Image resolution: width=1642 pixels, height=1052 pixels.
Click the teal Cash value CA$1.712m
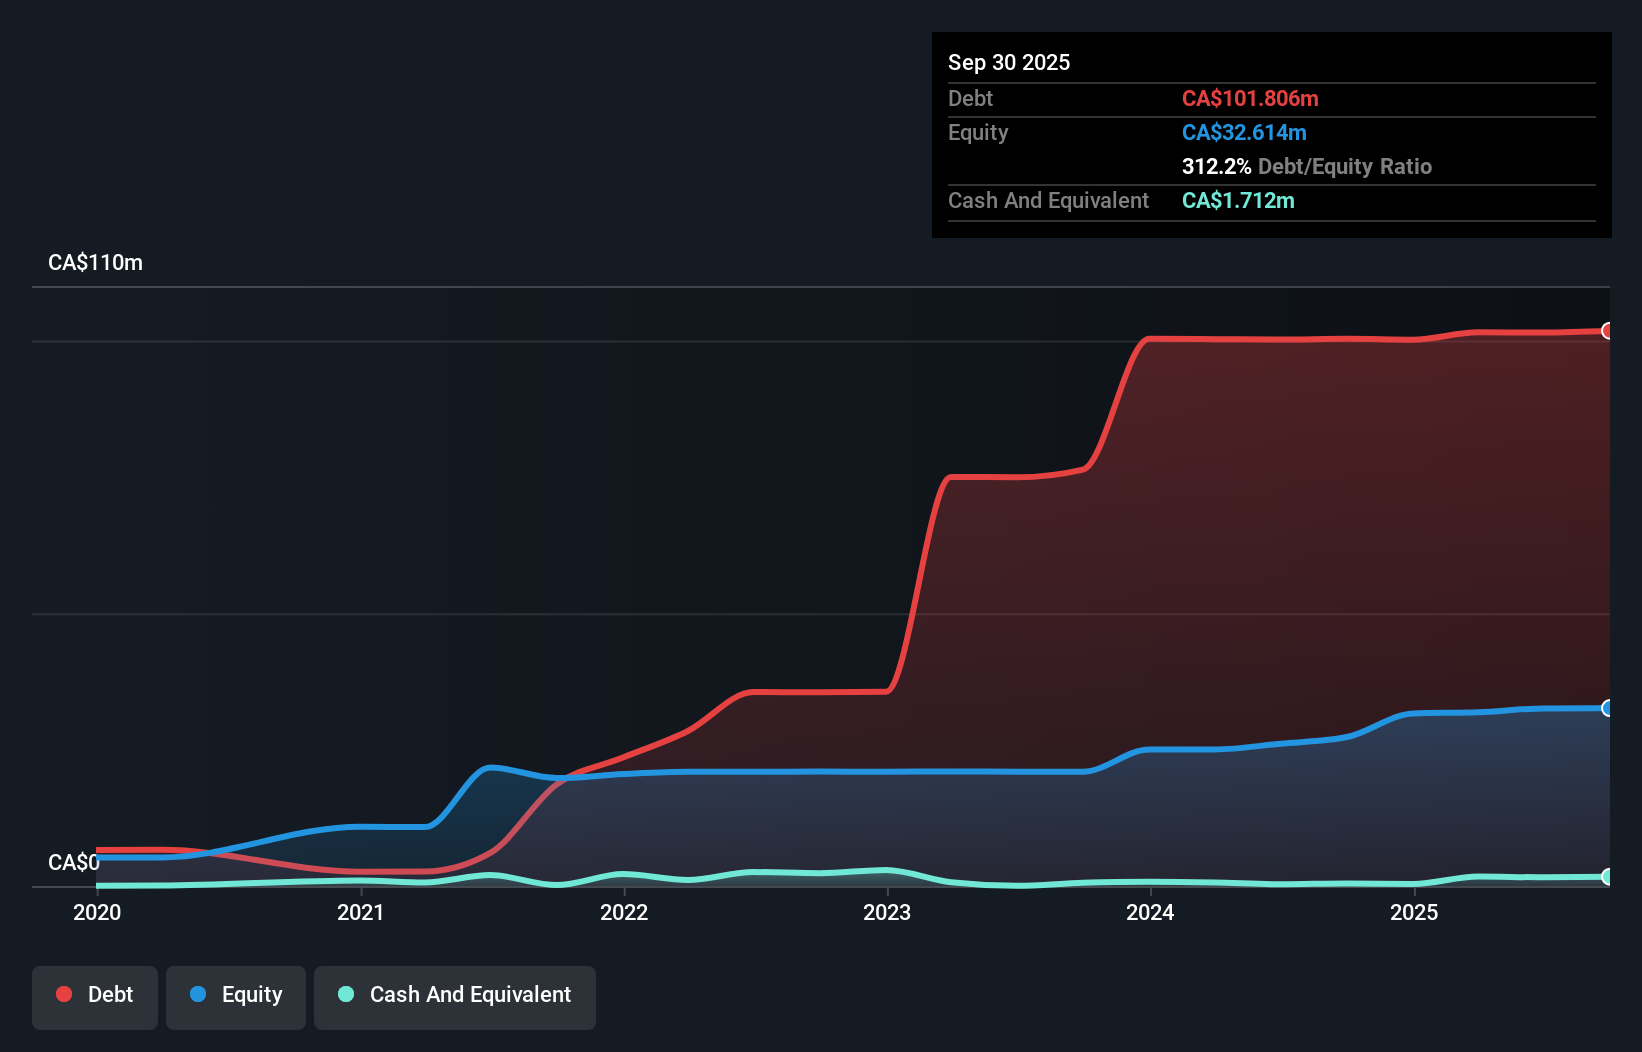point(1238,200)
